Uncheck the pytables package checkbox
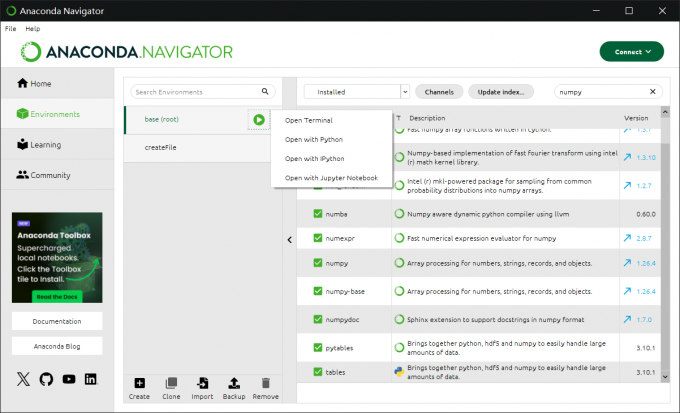680x413 pixels. click(x=318, y=347)
